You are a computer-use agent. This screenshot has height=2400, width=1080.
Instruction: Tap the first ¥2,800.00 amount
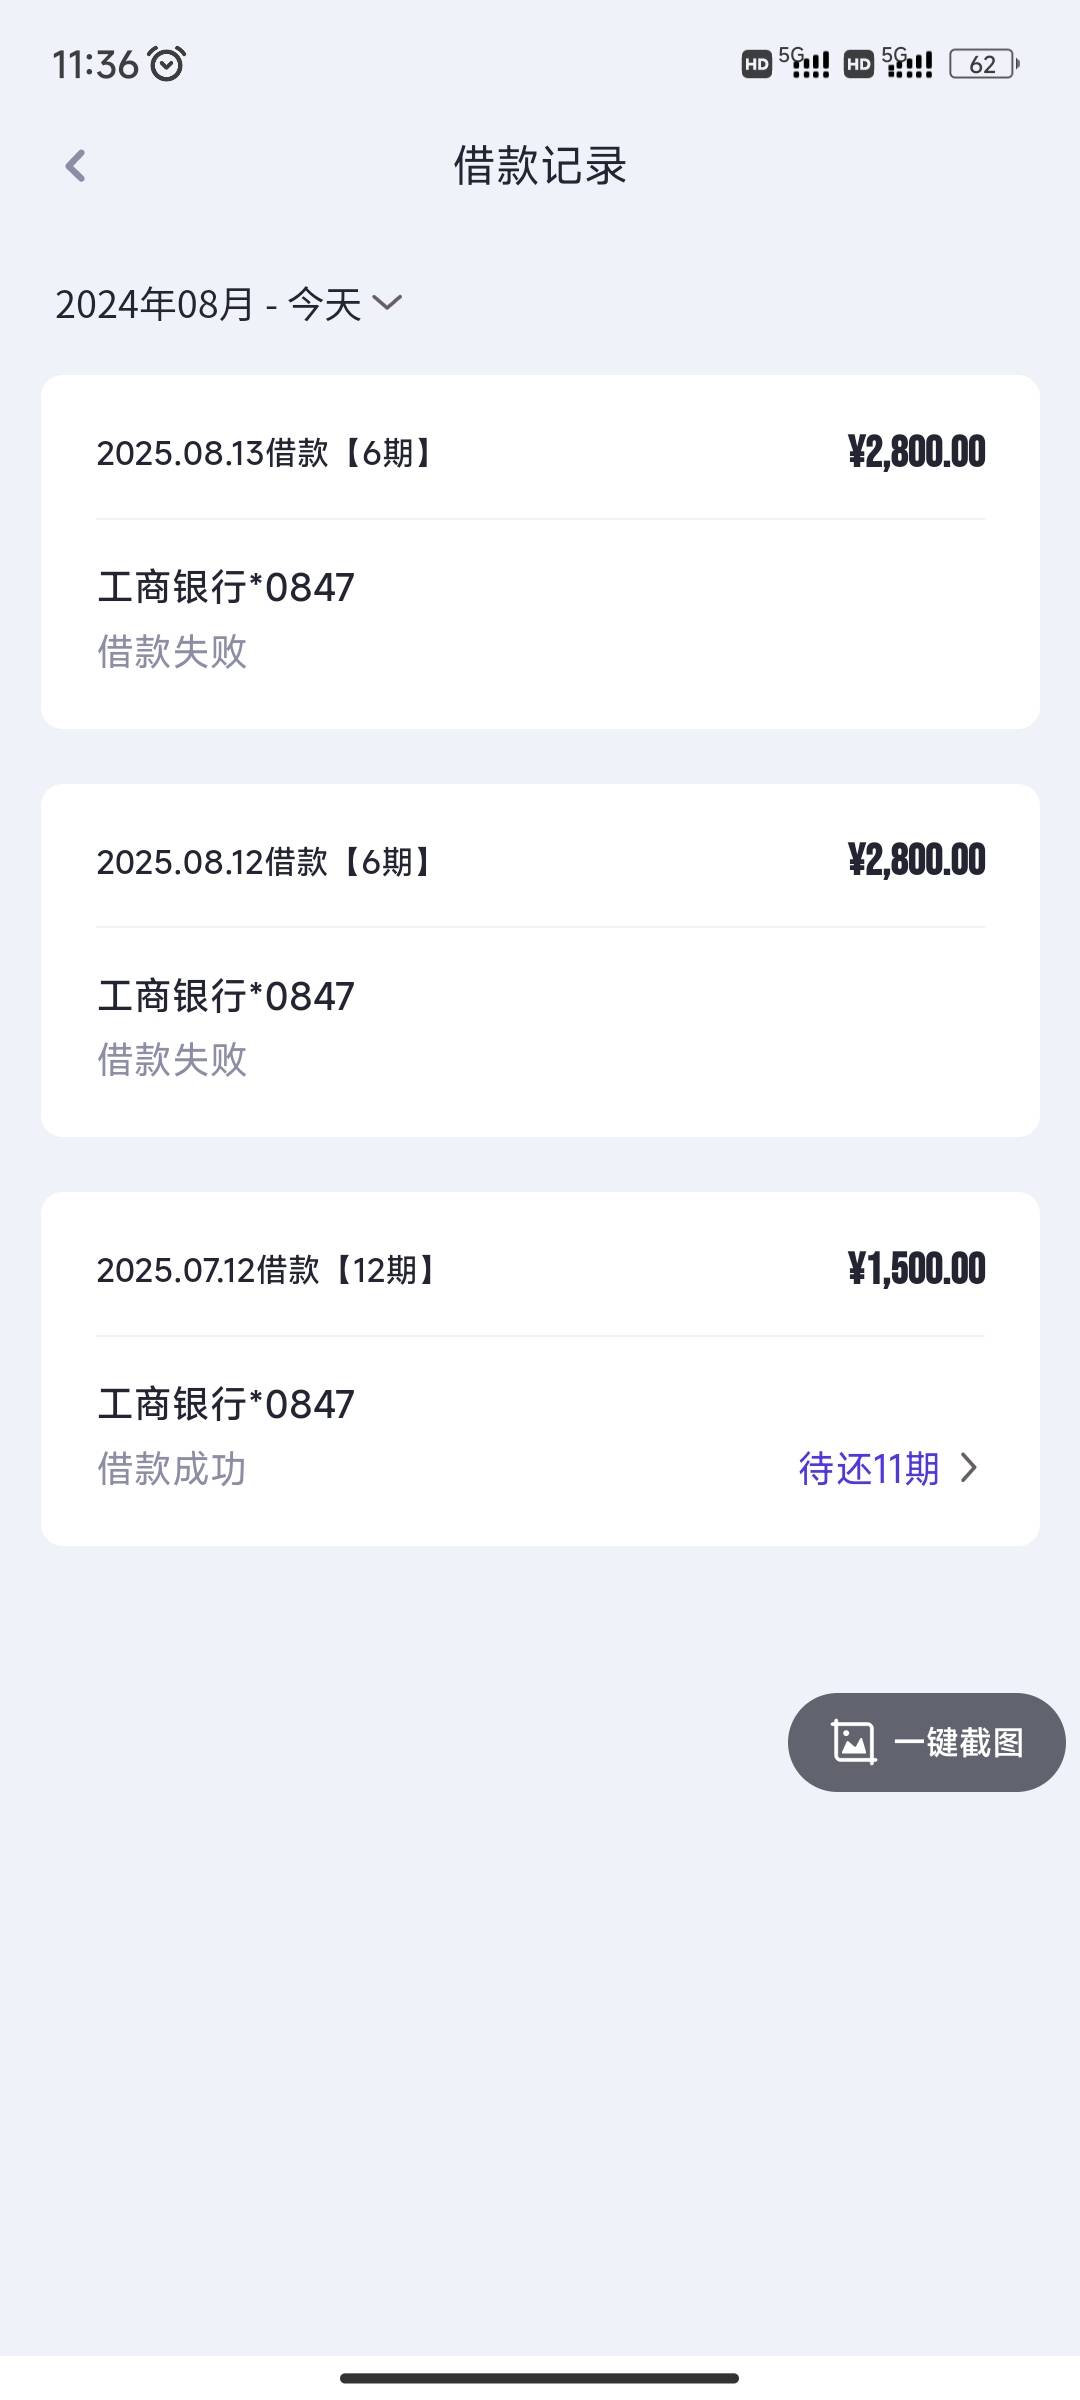point(916,452)
